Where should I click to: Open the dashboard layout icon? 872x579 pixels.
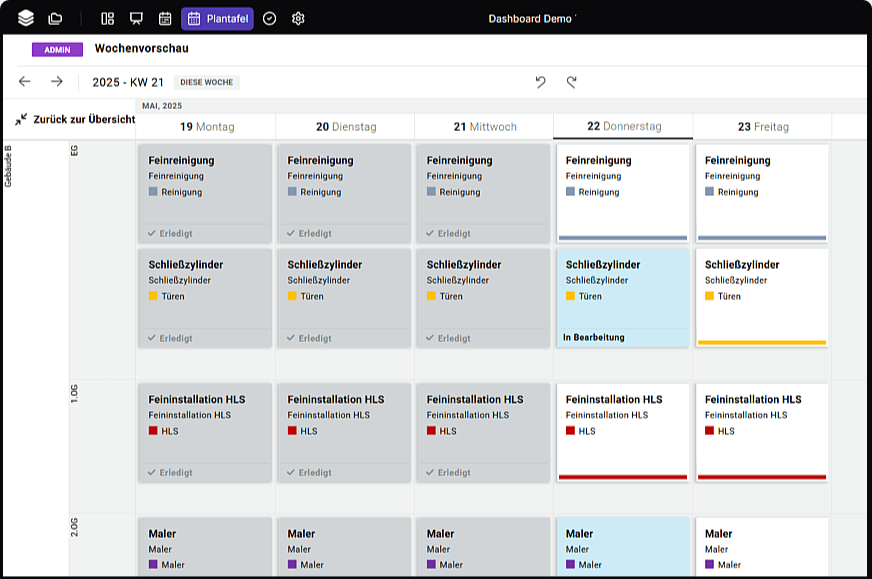pos(108,18)
